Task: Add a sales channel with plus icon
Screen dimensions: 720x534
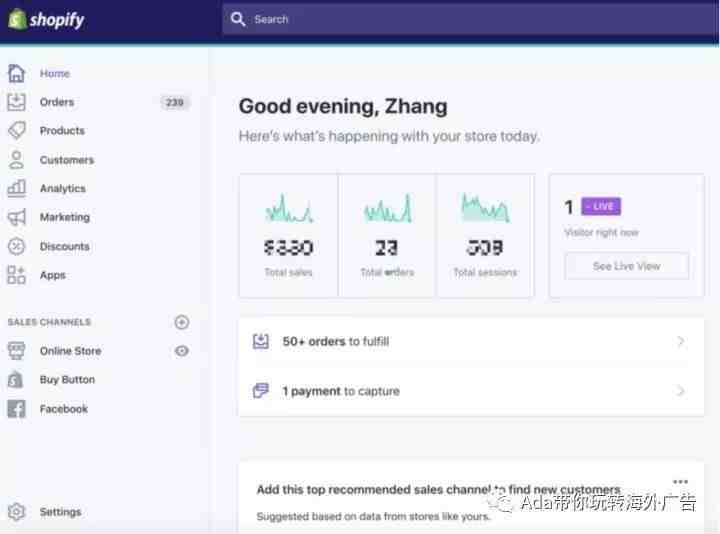Action: coord(182,322)
